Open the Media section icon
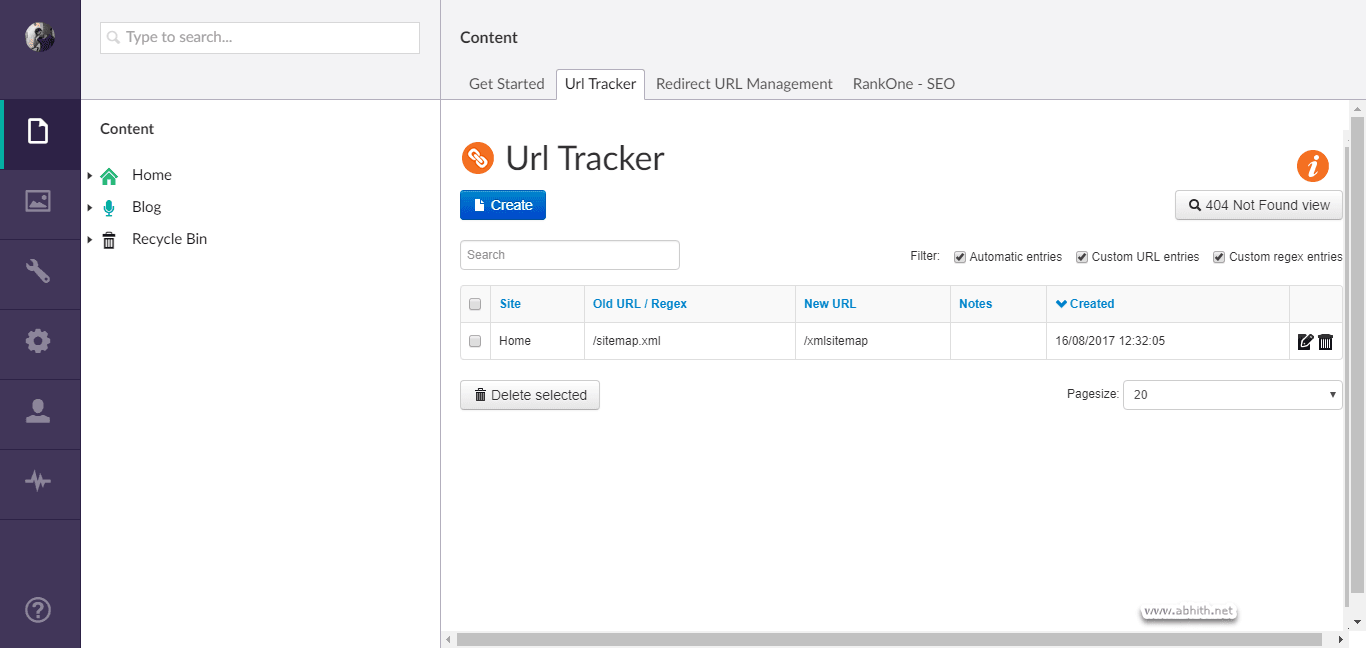Viewport: 1366px width, 648px height. (40, 203)
